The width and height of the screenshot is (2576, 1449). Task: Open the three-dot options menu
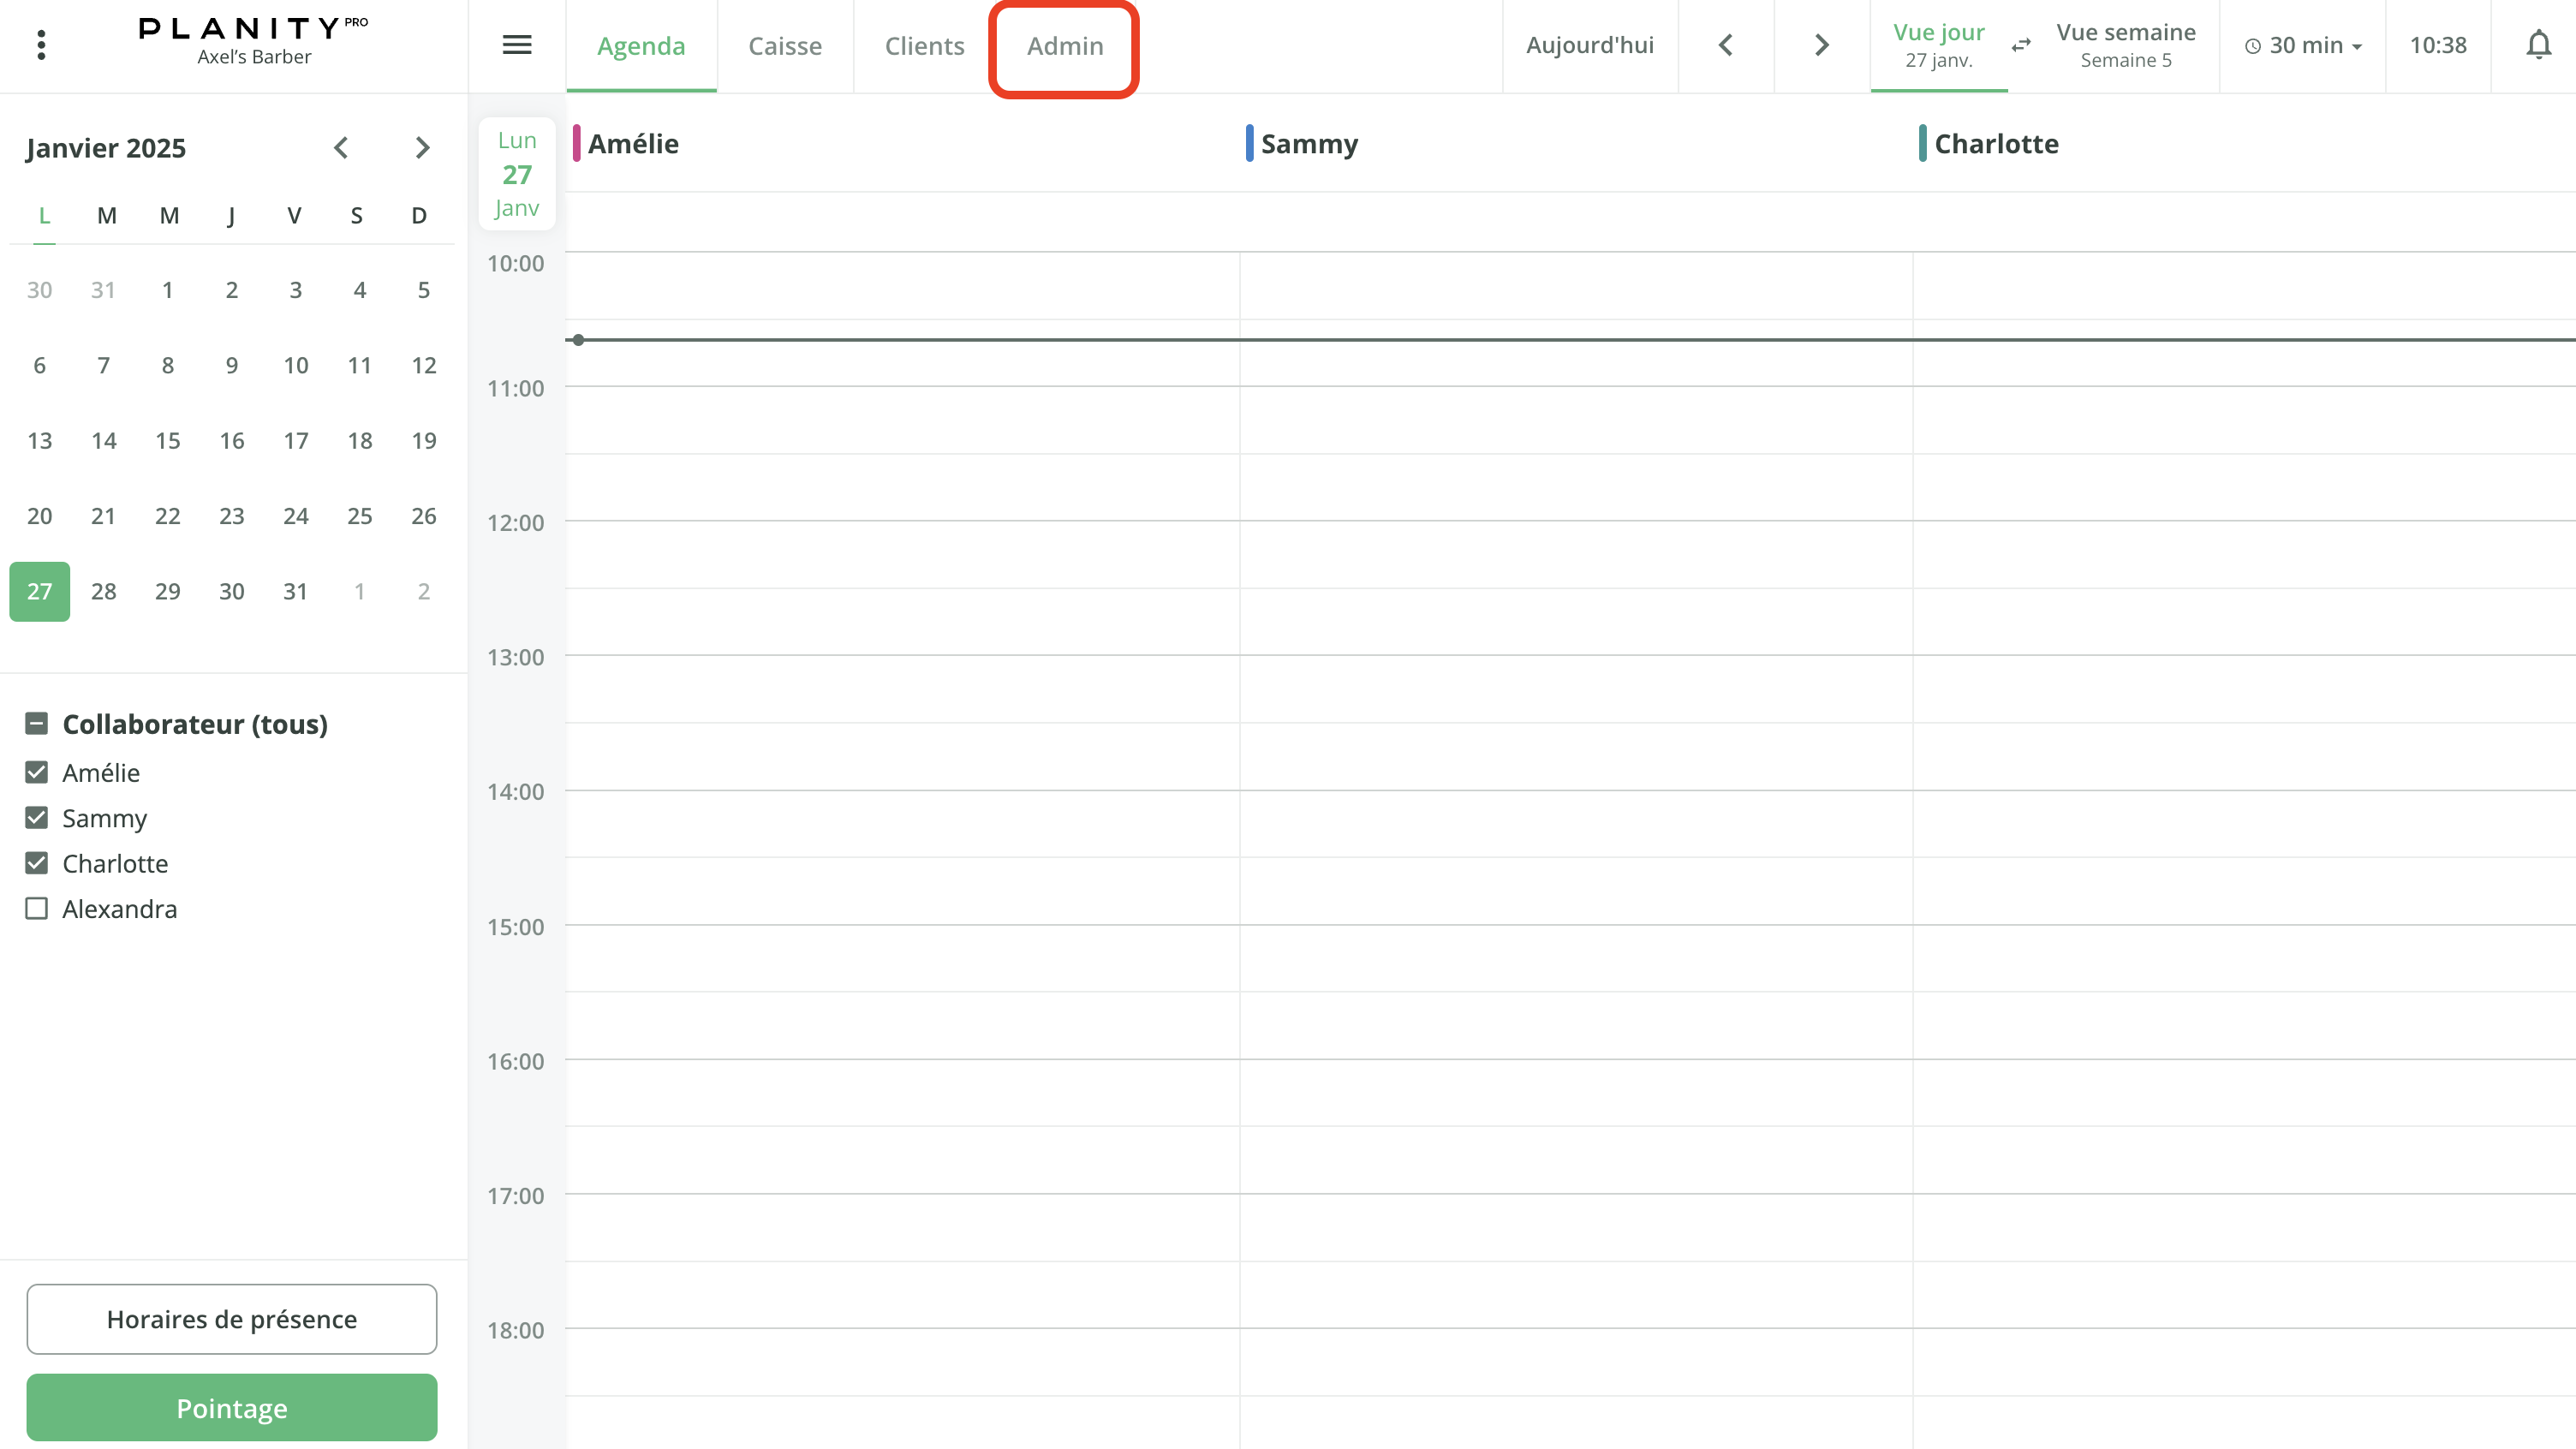41,44
